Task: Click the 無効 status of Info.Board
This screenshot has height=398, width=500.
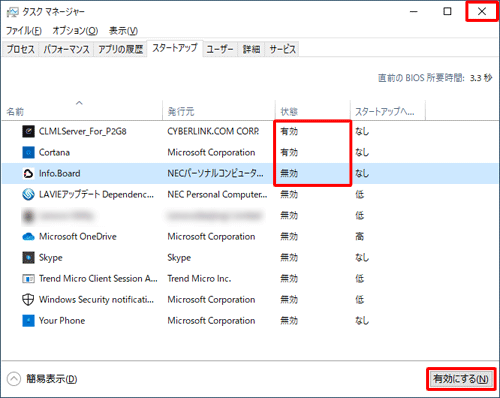Action: [x=289, y=173]
